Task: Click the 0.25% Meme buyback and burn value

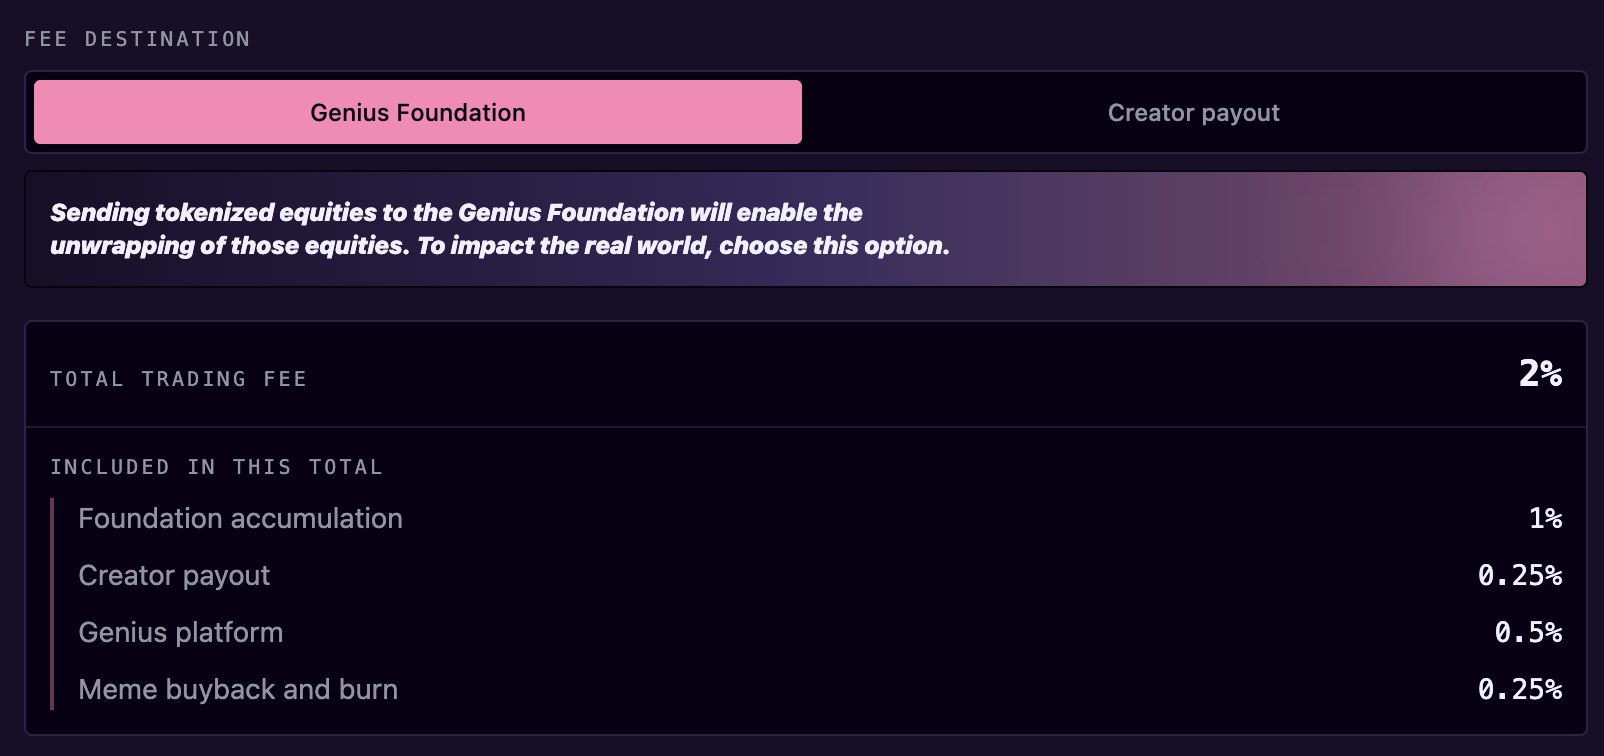Action: 1520,689
